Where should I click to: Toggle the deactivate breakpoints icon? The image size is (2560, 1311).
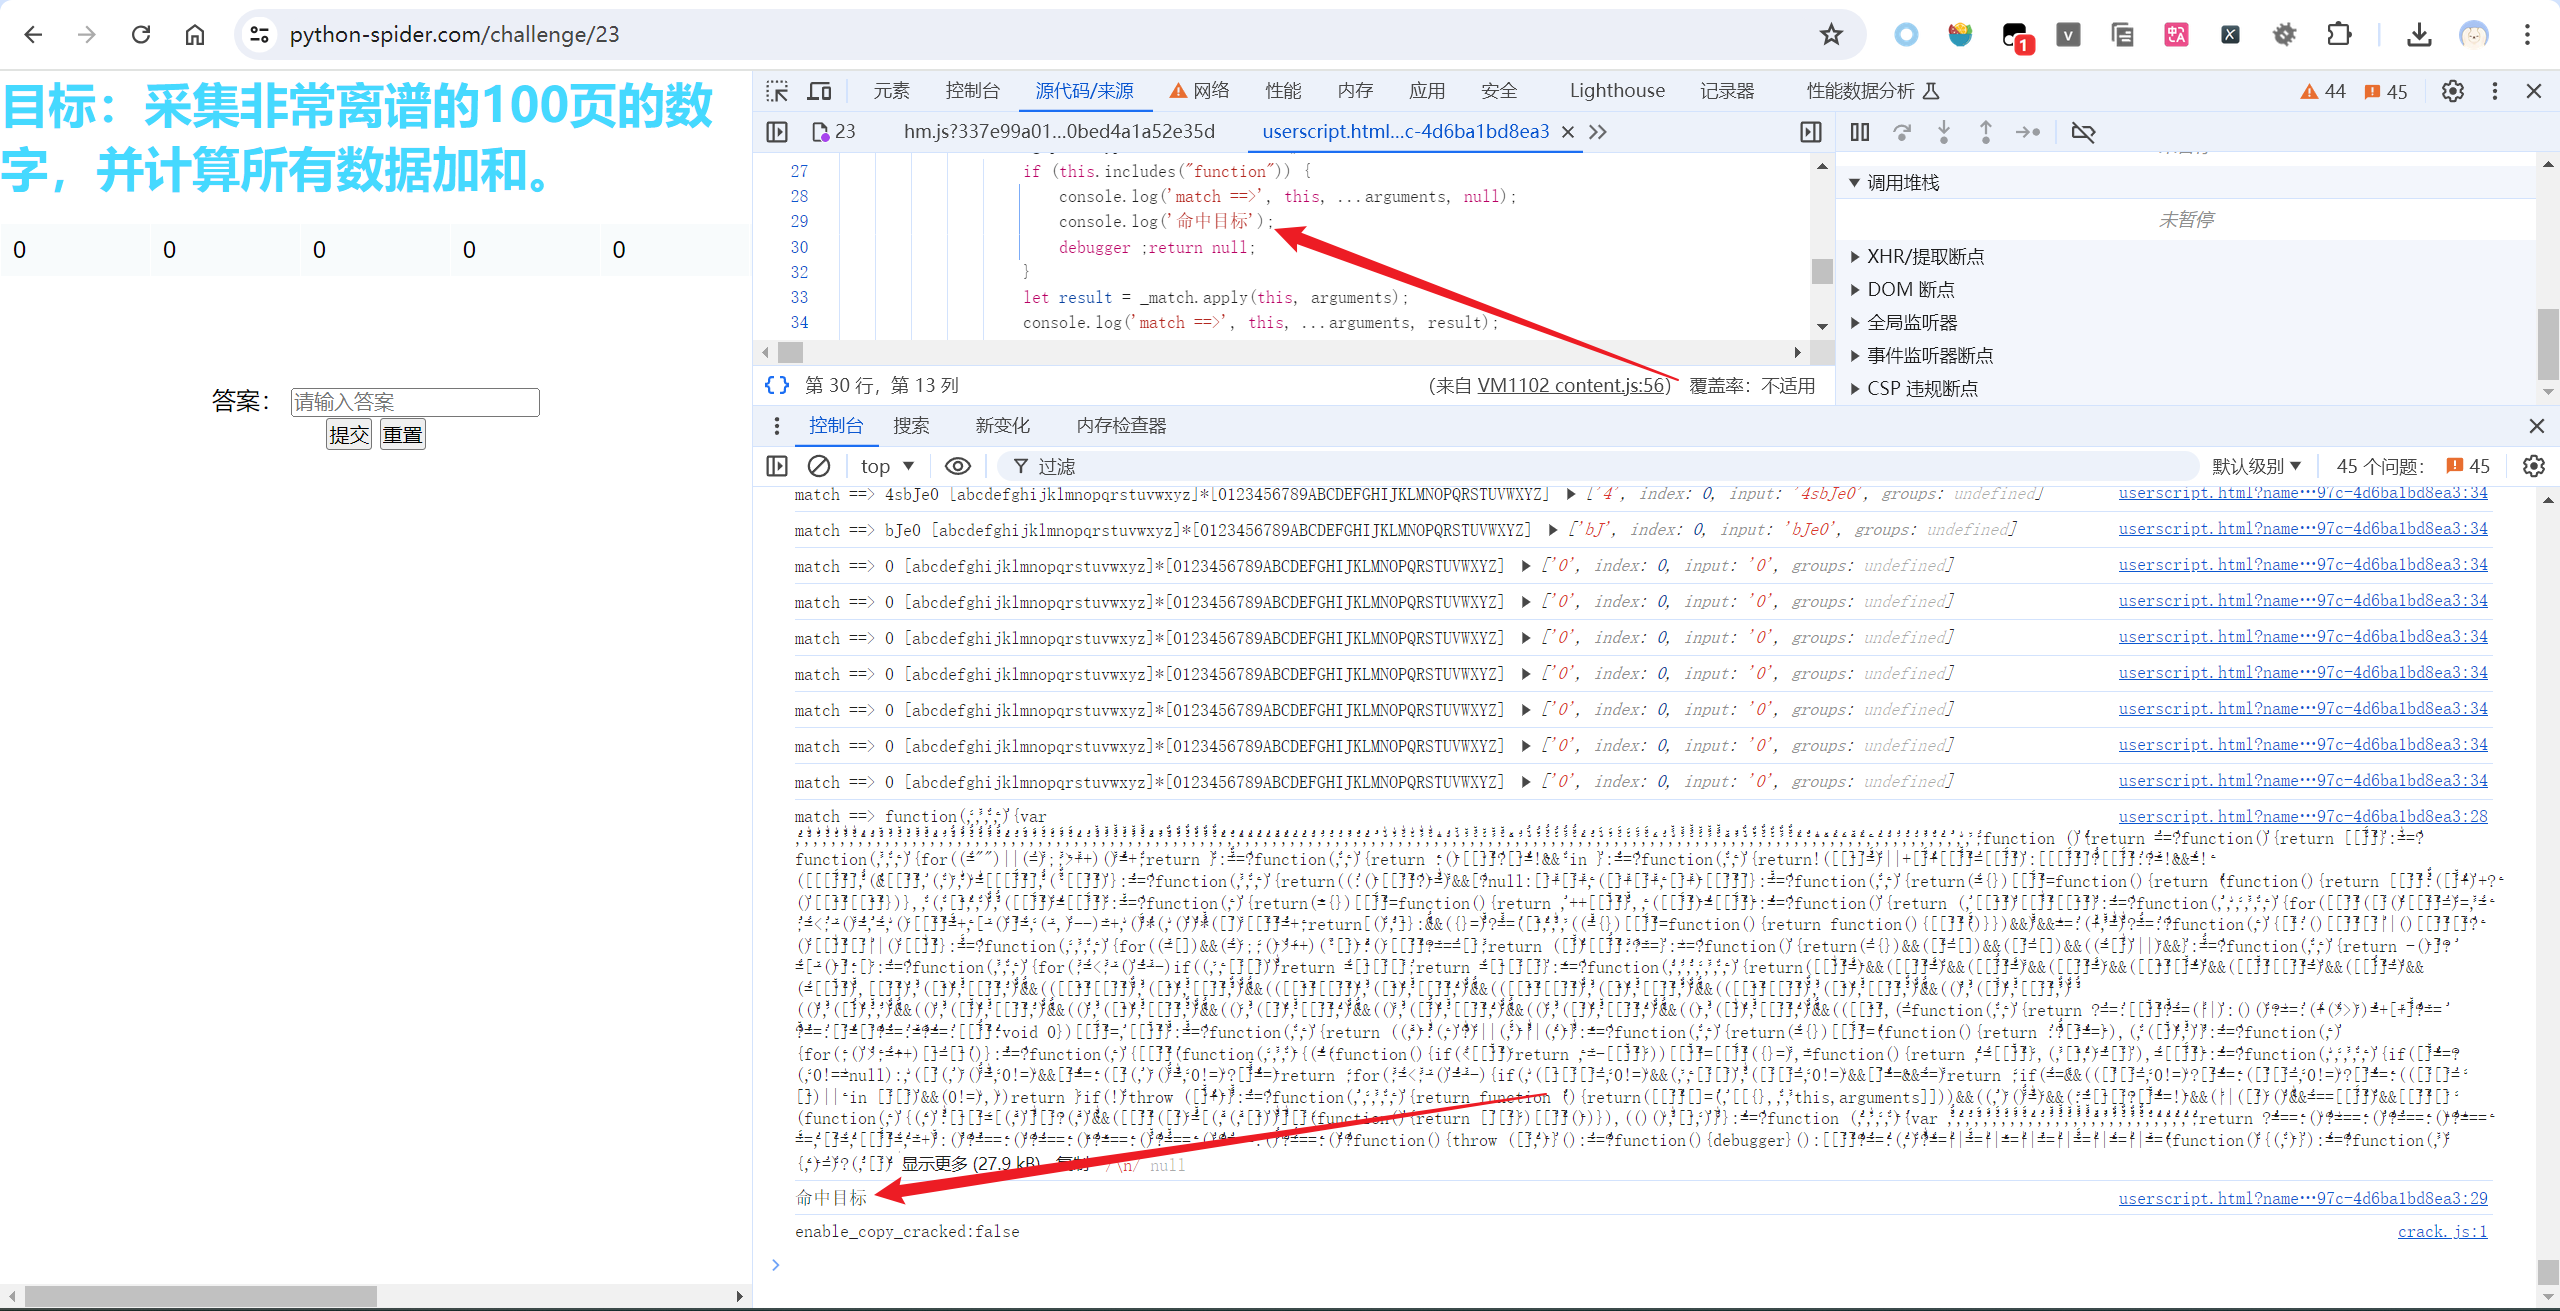pos(2083,132)
